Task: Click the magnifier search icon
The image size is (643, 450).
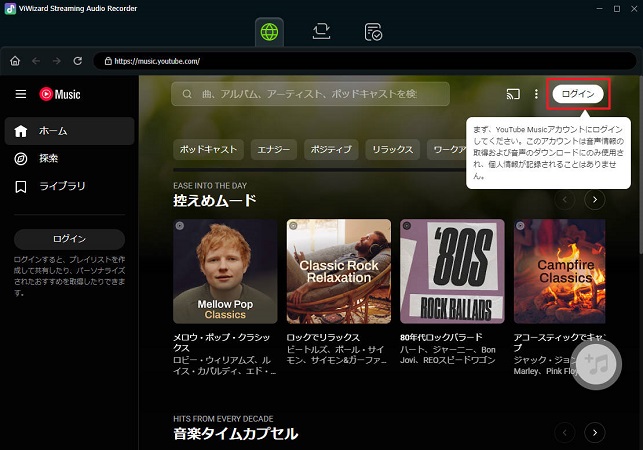Action: click(187, 94)
